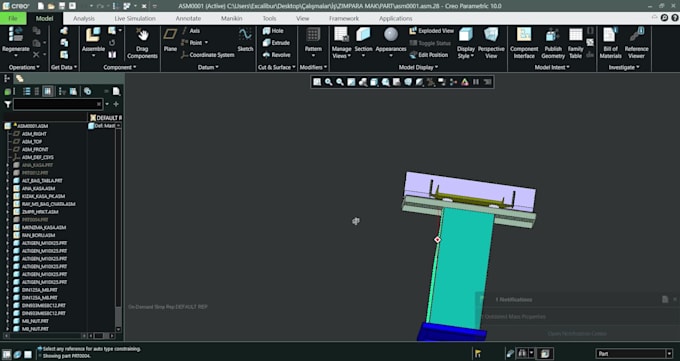Expand the ALT_BAG_TABLA.PRT tree node
The width and height of the screenshot is (680, 361).
pyautogui.click(x=7, y=180)
